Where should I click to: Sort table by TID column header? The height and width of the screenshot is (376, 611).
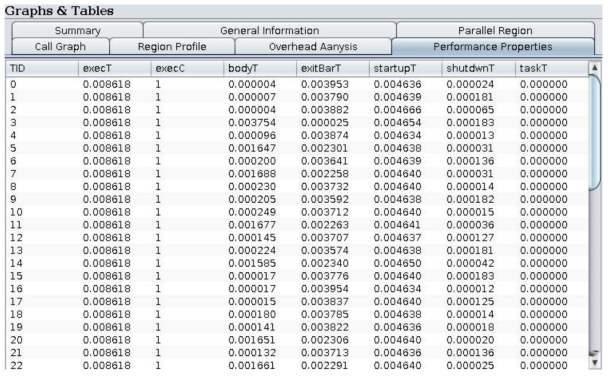42,69
